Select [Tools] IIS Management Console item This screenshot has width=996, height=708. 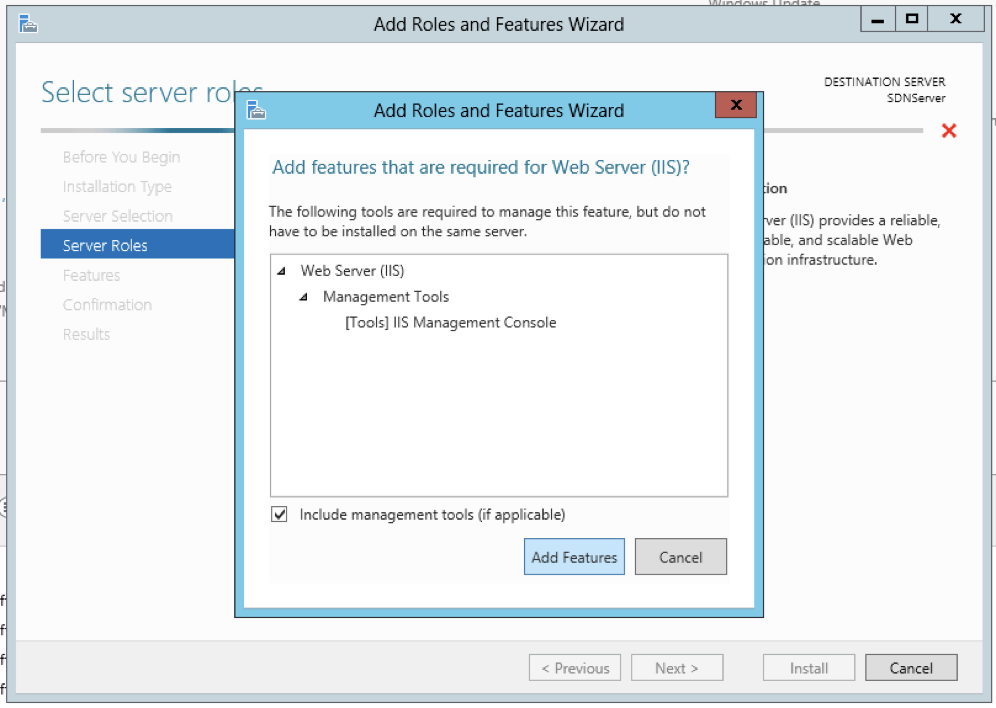click(450, 323)
